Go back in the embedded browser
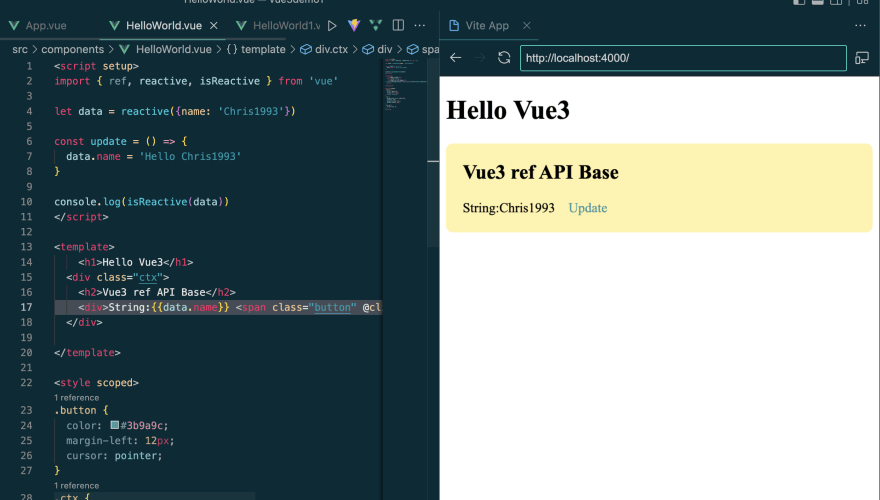This screenshot has width=880, height=500. click(456, 58)
